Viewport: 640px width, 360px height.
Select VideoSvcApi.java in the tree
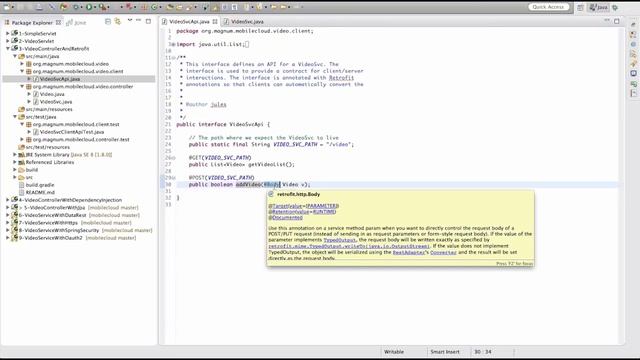coord(60,79)
